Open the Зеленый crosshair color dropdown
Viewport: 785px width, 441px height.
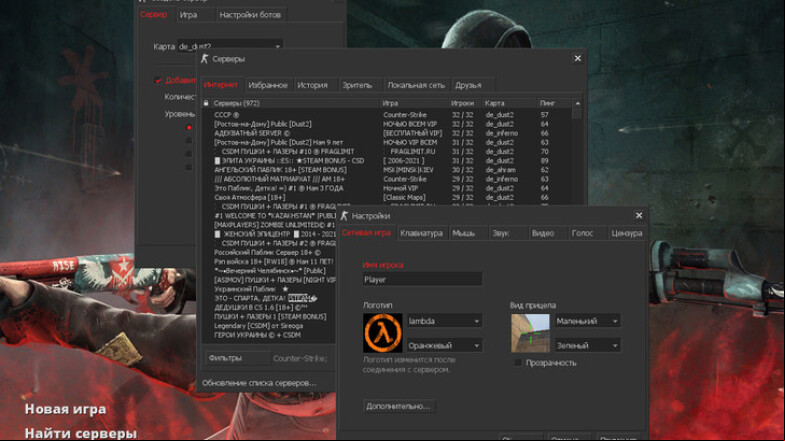pyautogui.click(x=588, y=345)
